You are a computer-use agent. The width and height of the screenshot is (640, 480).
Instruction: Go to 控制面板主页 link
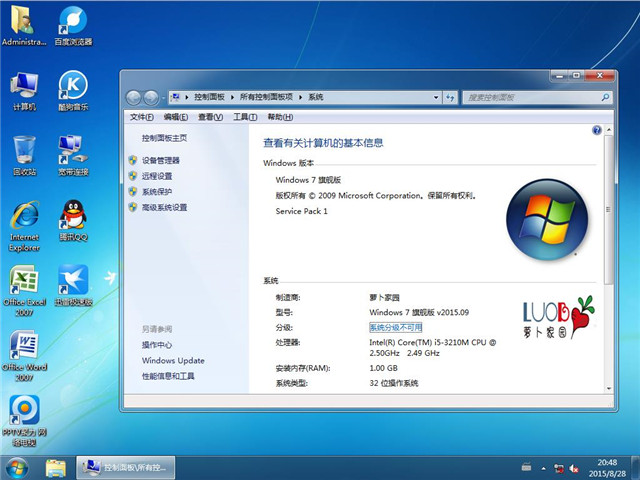(164, 138)
